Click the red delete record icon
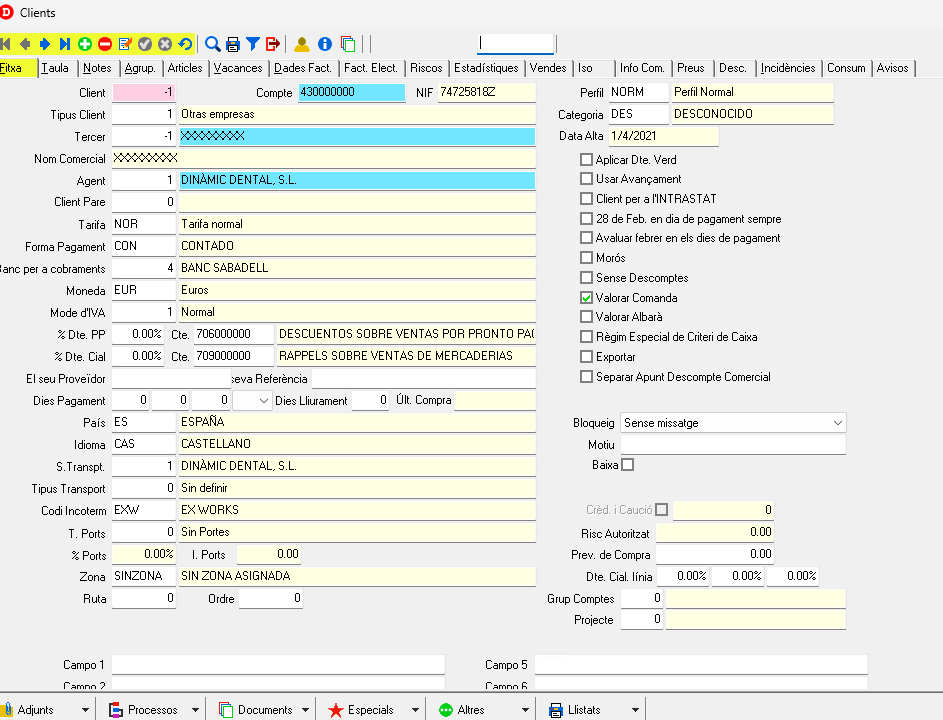This screenshot has width=943, height=720. tap(105, 44)
